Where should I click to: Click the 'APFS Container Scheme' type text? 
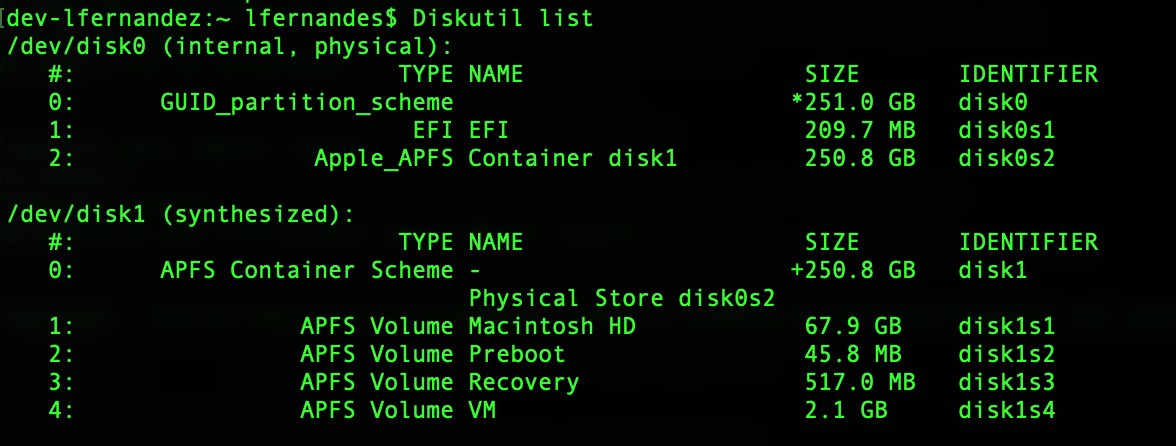point(306,270)
